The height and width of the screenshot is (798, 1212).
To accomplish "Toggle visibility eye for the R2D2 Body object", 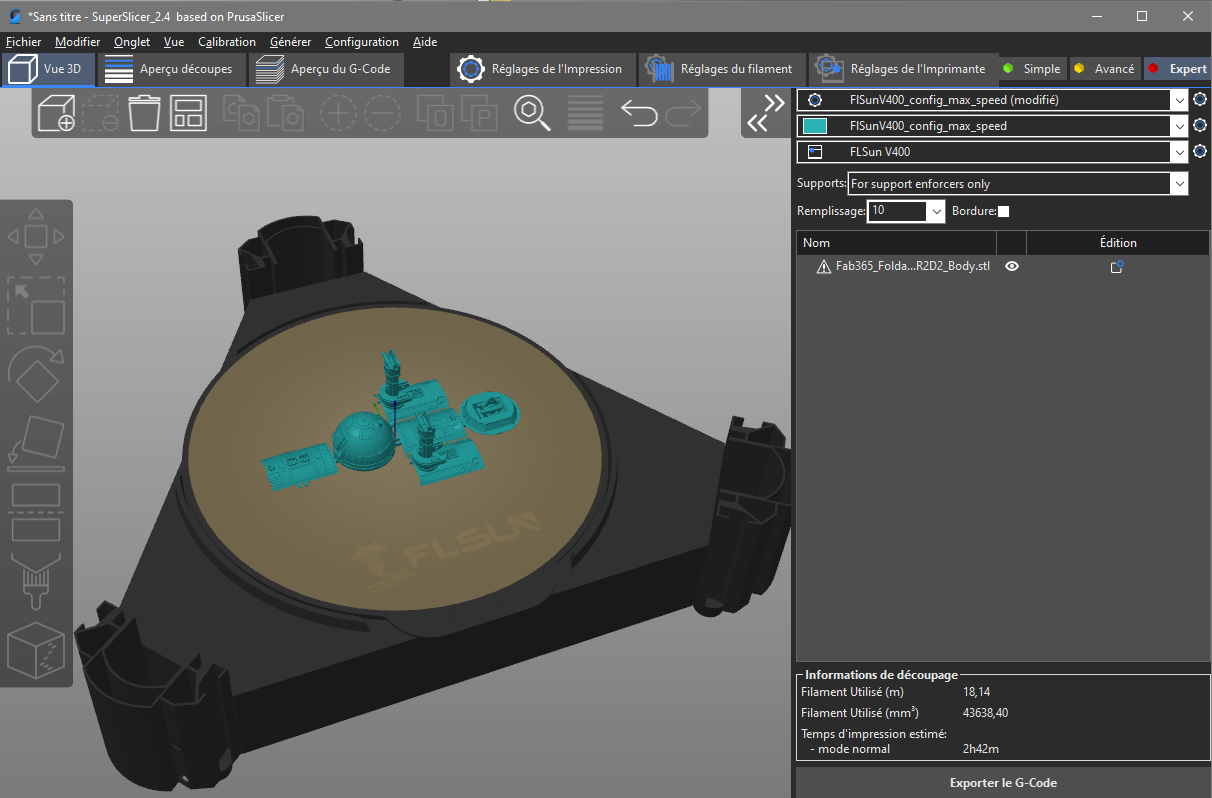I will click(1012, 267).
